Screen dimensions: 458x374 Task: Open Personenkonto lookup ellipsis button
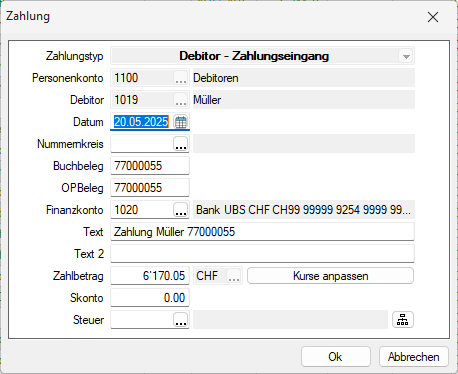[x=181, y=78]
